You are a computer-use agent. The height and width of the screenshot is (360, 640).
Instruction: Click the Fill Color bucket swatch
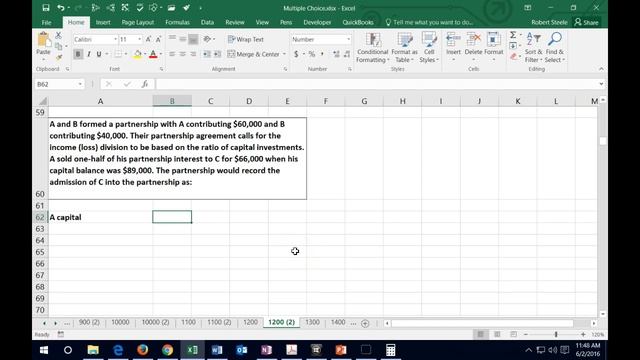click(138, 54)
